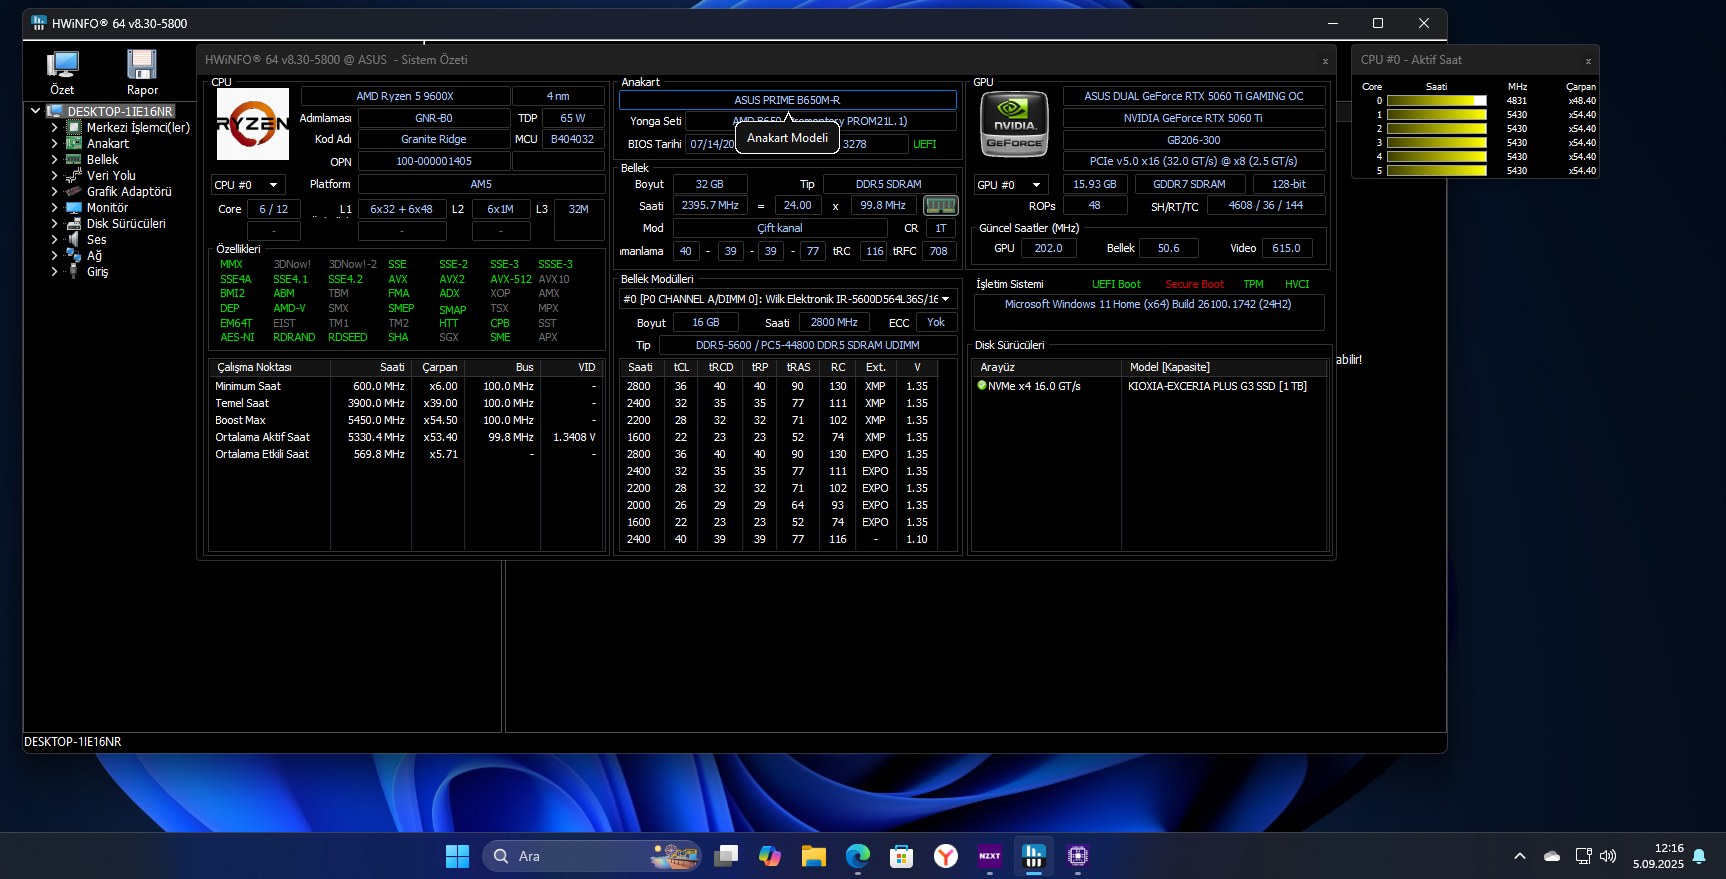Screen dimensions: 1726x879
Task: Launch Copilot from the taskbar
Action: click(x=770, y=856)
